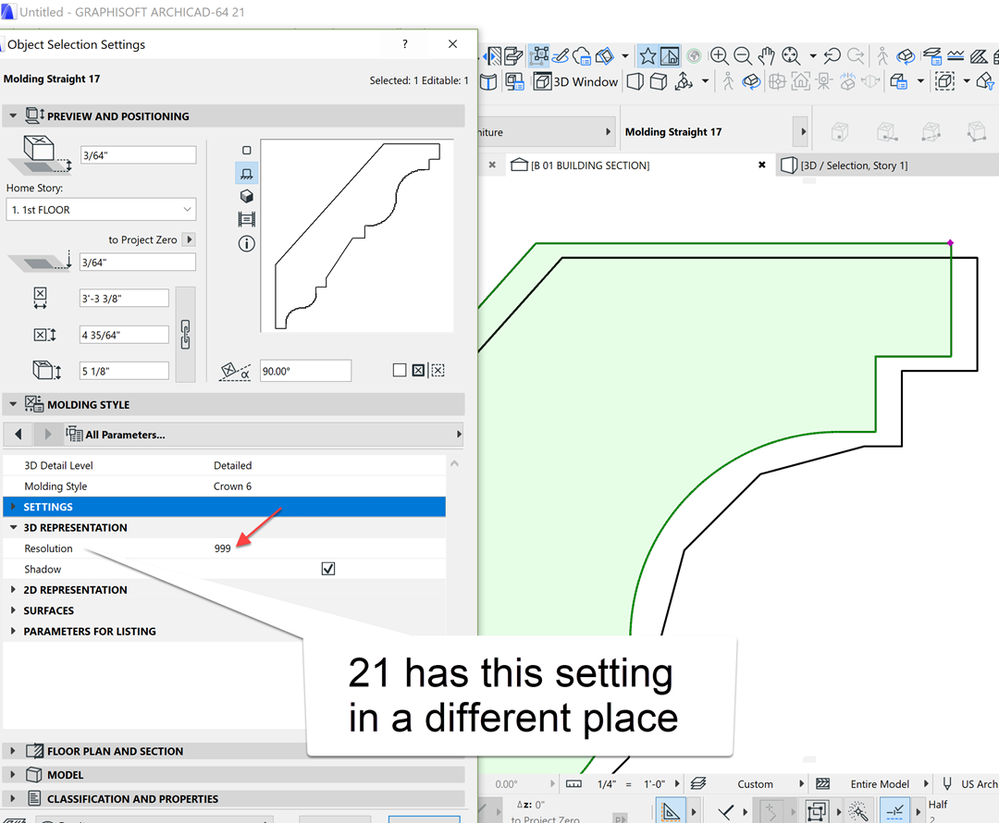The width and height of the screenshot is (999, 823).
Task: Expand 2D Representation parameter group
Action: 13,590
